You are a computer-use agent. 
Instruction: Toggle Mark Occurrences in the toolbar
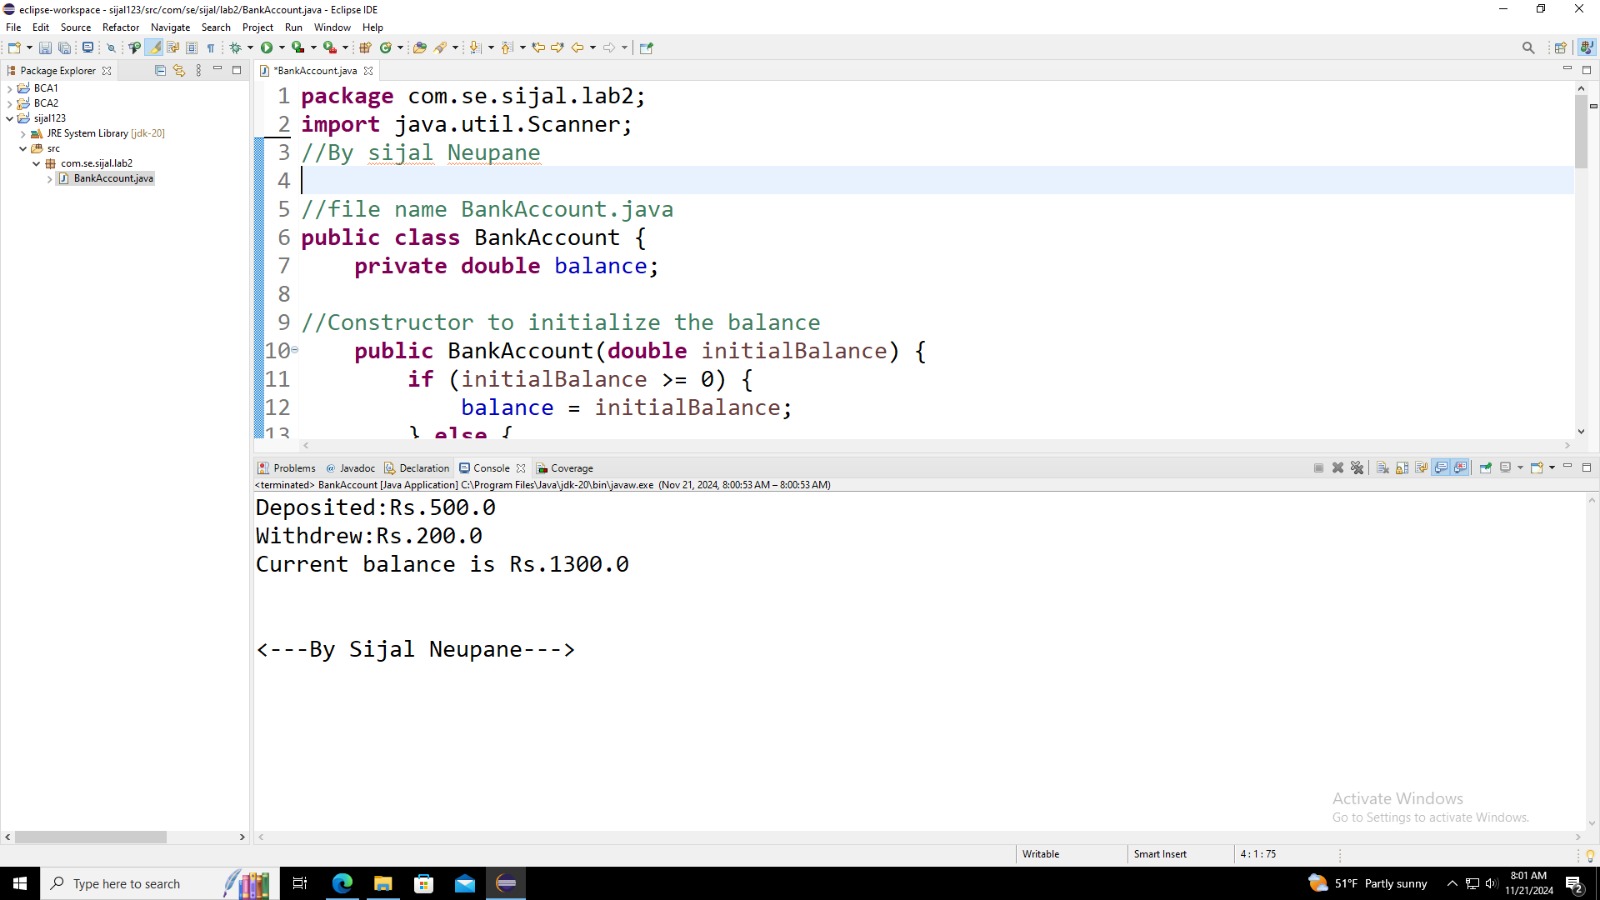point(155,47)
